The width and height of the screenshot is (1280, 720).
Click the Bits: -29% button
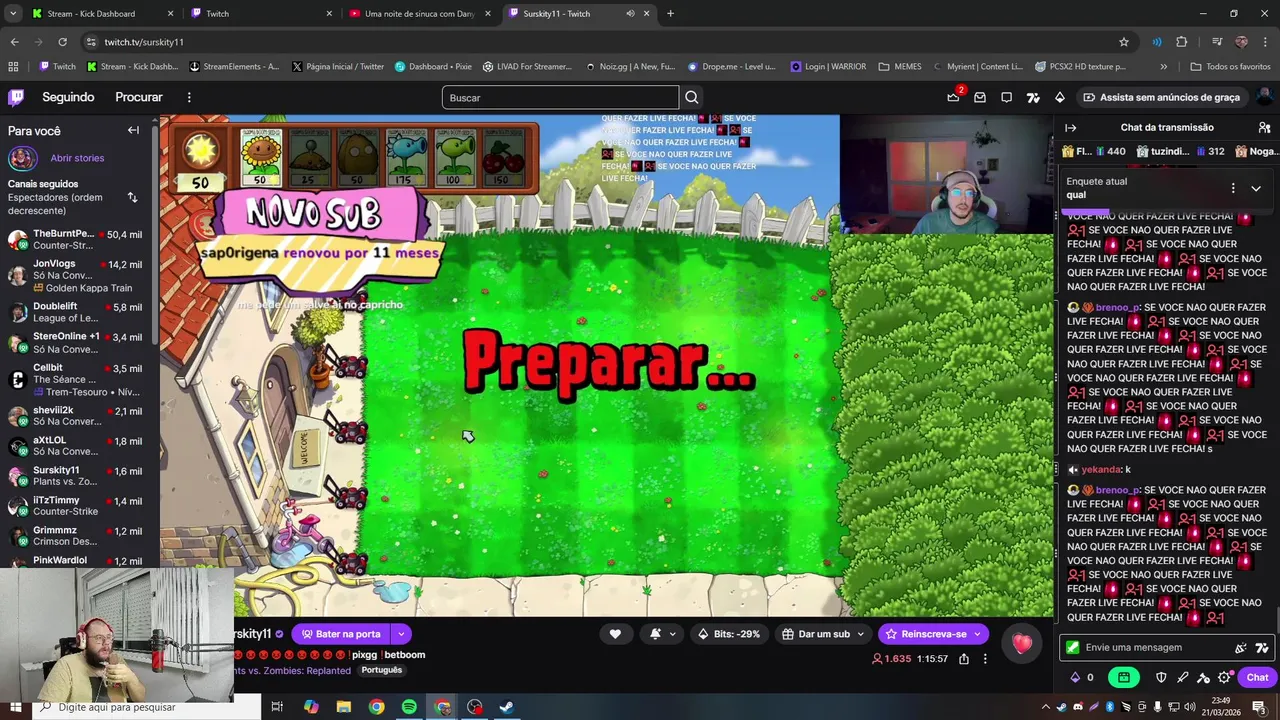coord(729,634)
